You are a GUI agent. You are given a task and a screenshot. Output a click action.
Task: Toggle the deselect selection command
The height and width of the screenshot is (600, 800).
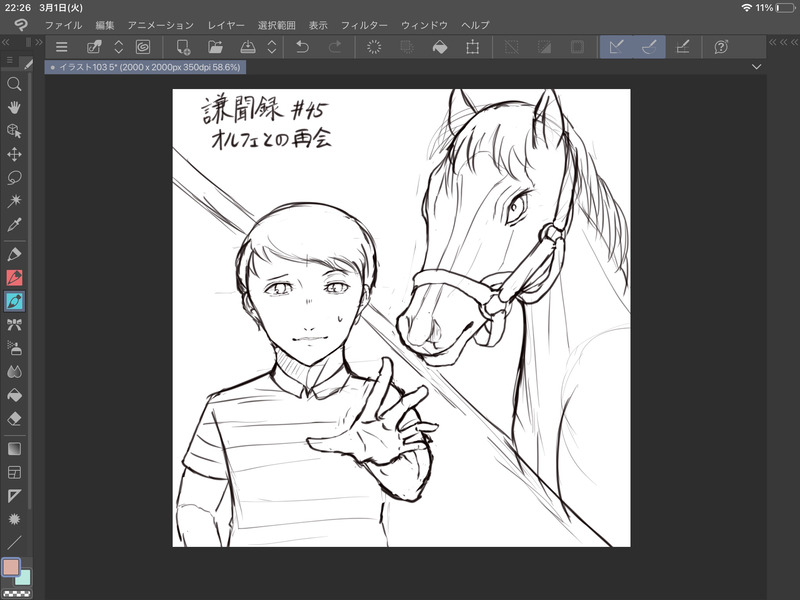click(x=512, y=47)
